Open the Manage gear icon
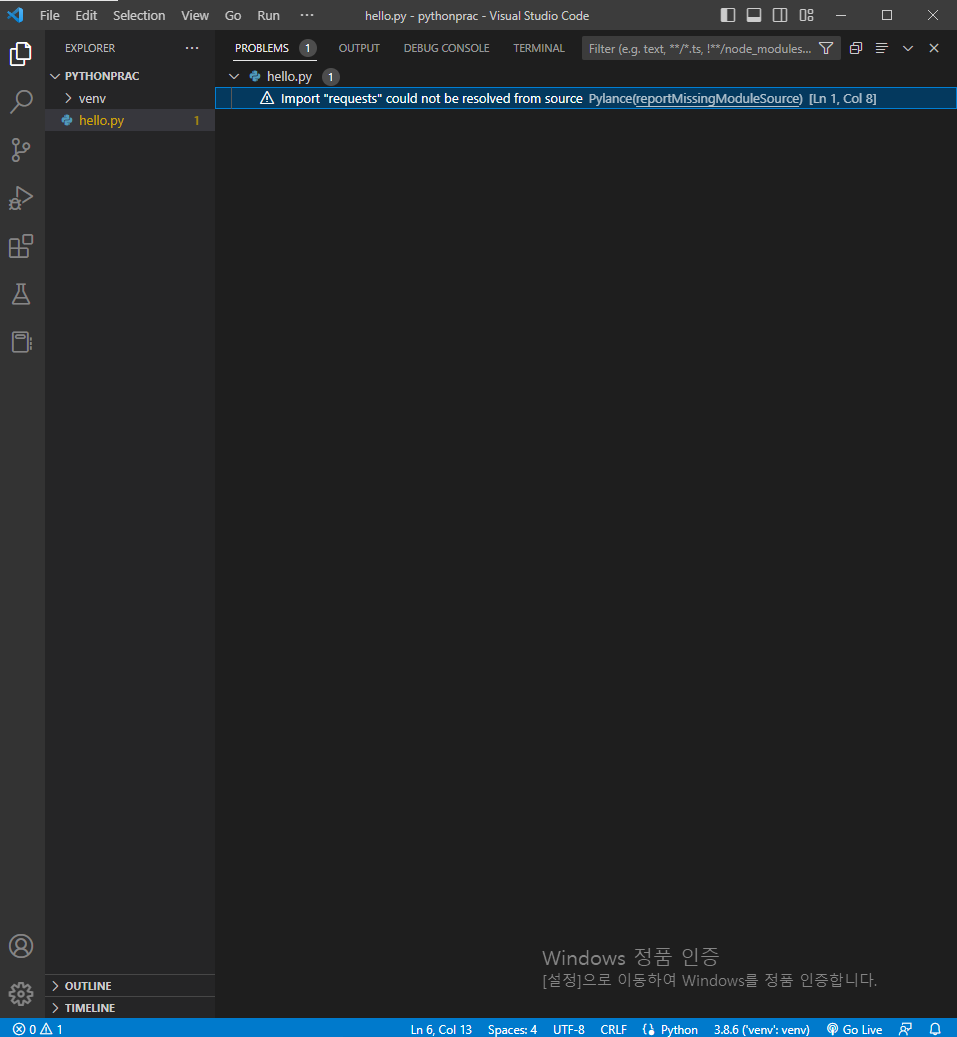 click(x=21, y=993)
